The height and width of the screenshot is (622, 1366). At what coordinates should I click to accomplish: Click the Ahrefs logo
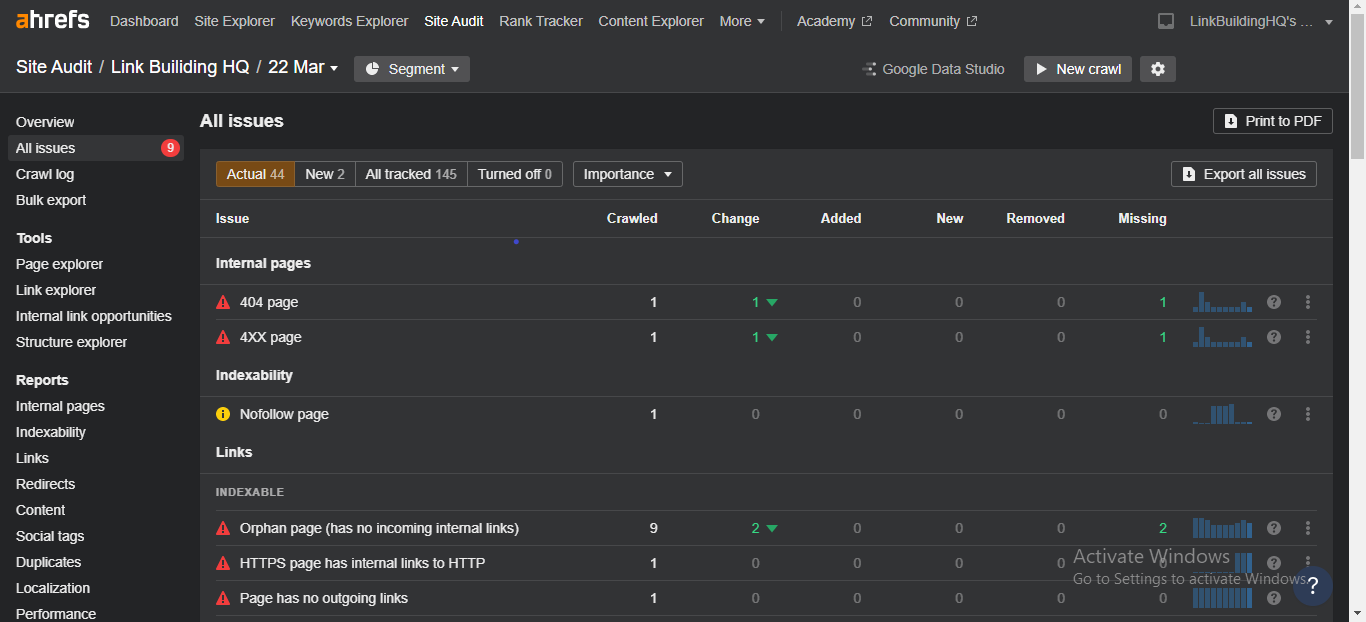52,20
